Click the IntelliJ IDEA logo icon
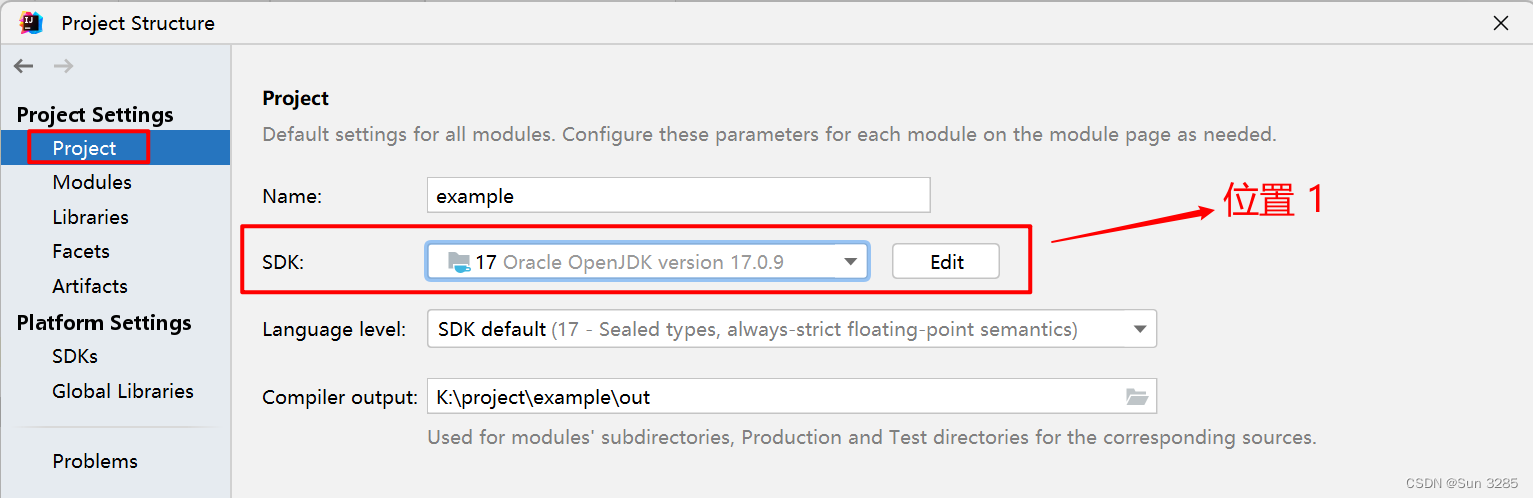The image size is (1533, 498). [x=31, y=22]
